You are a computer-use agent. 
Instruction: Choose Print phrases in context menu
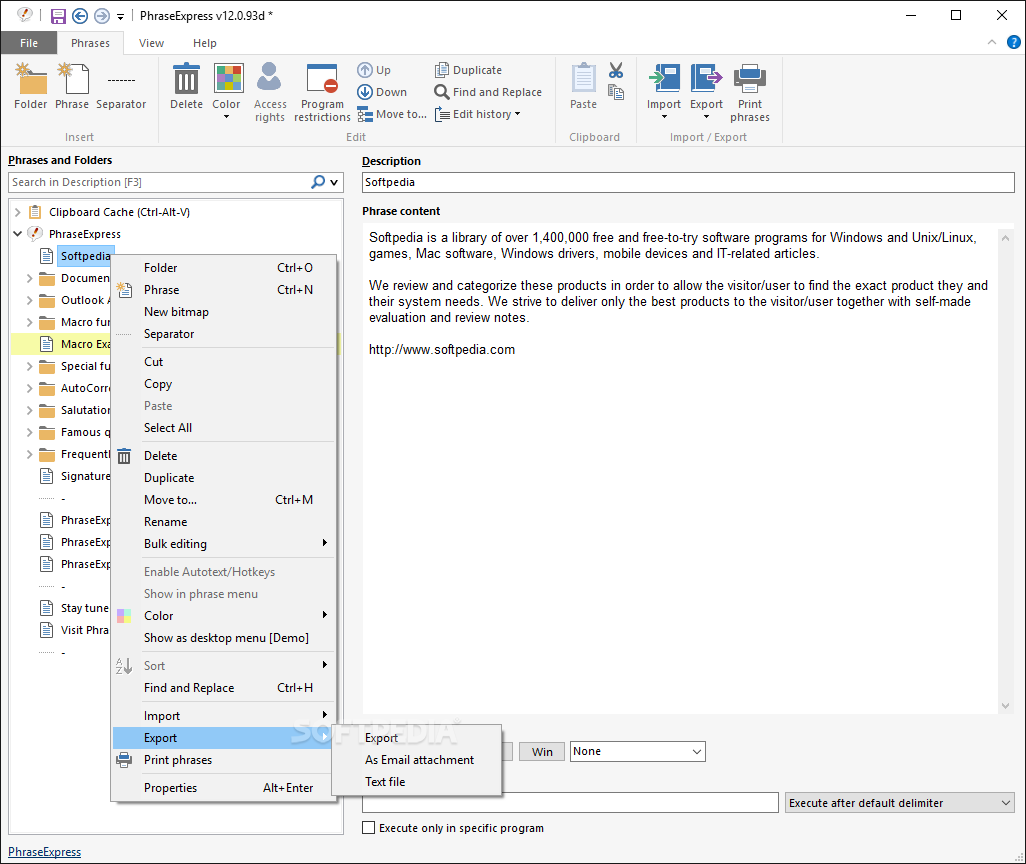click(x=223, y=759)
